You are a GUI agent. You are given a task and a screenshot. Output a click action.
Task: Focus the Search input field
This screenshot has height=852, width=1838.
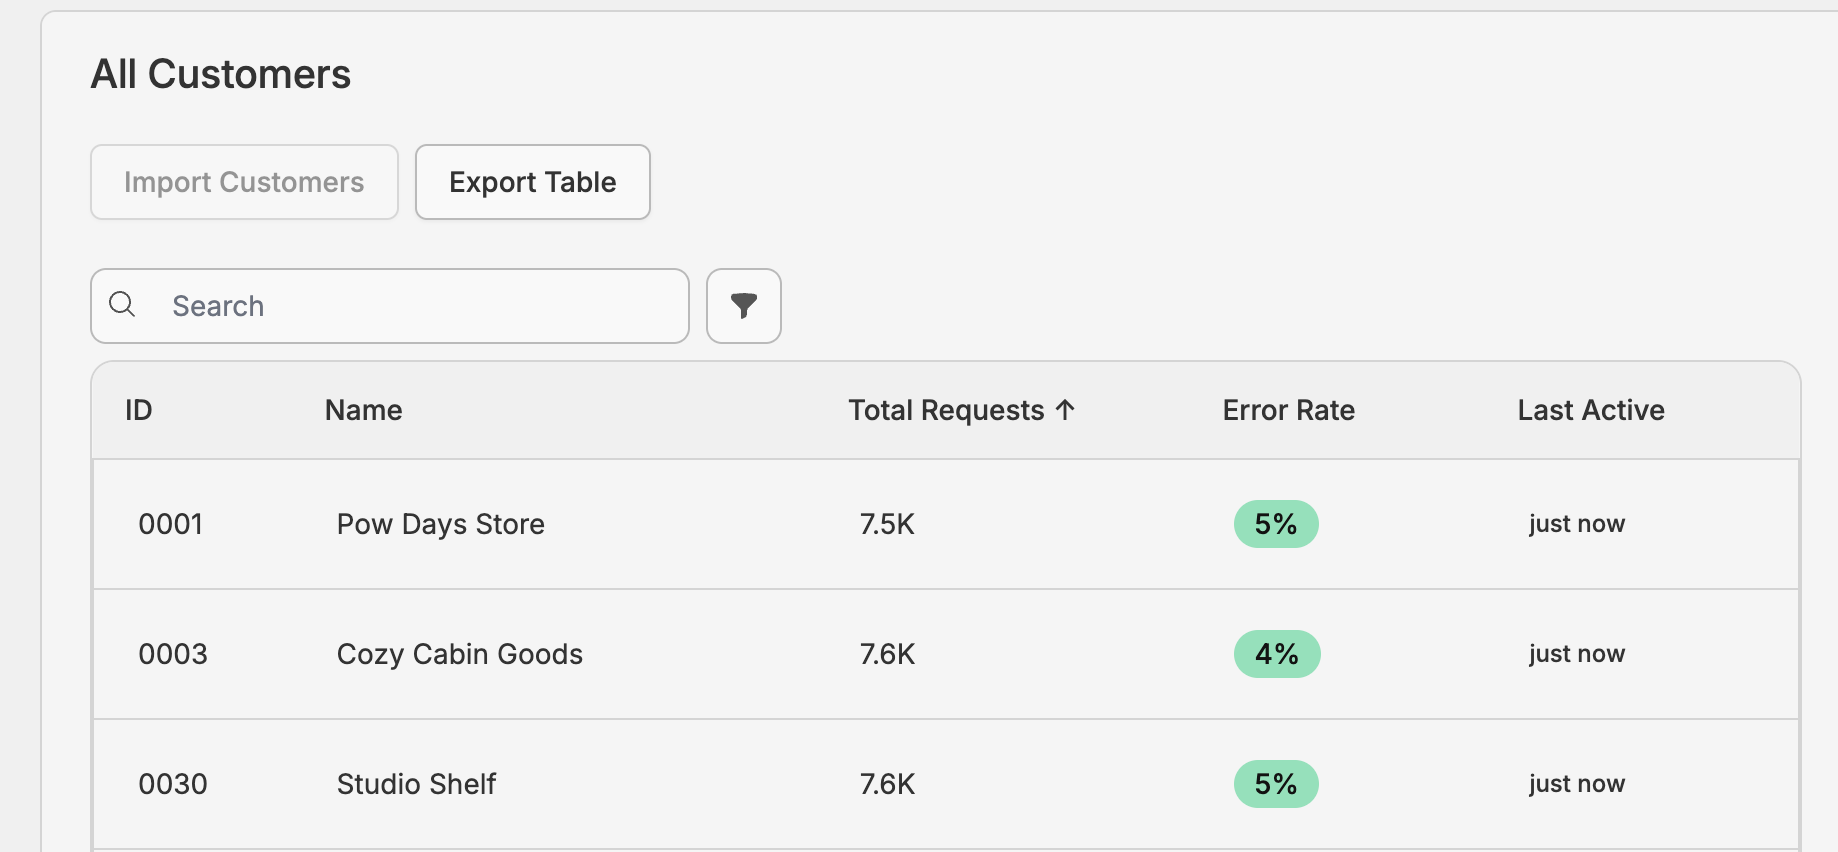[390, 306]
